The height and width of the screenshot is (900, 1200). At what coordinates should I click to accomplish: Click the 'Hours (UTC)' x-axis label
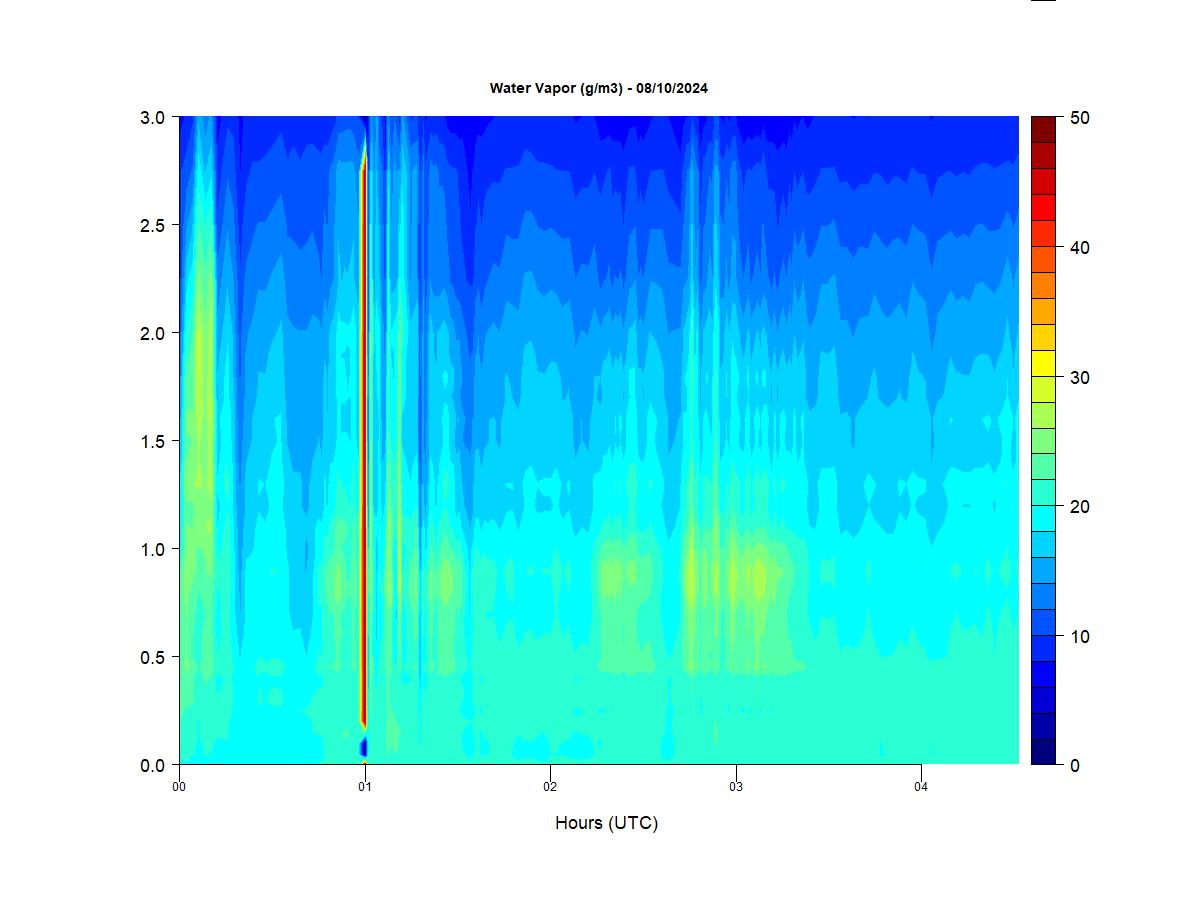[x=606, y=823]
